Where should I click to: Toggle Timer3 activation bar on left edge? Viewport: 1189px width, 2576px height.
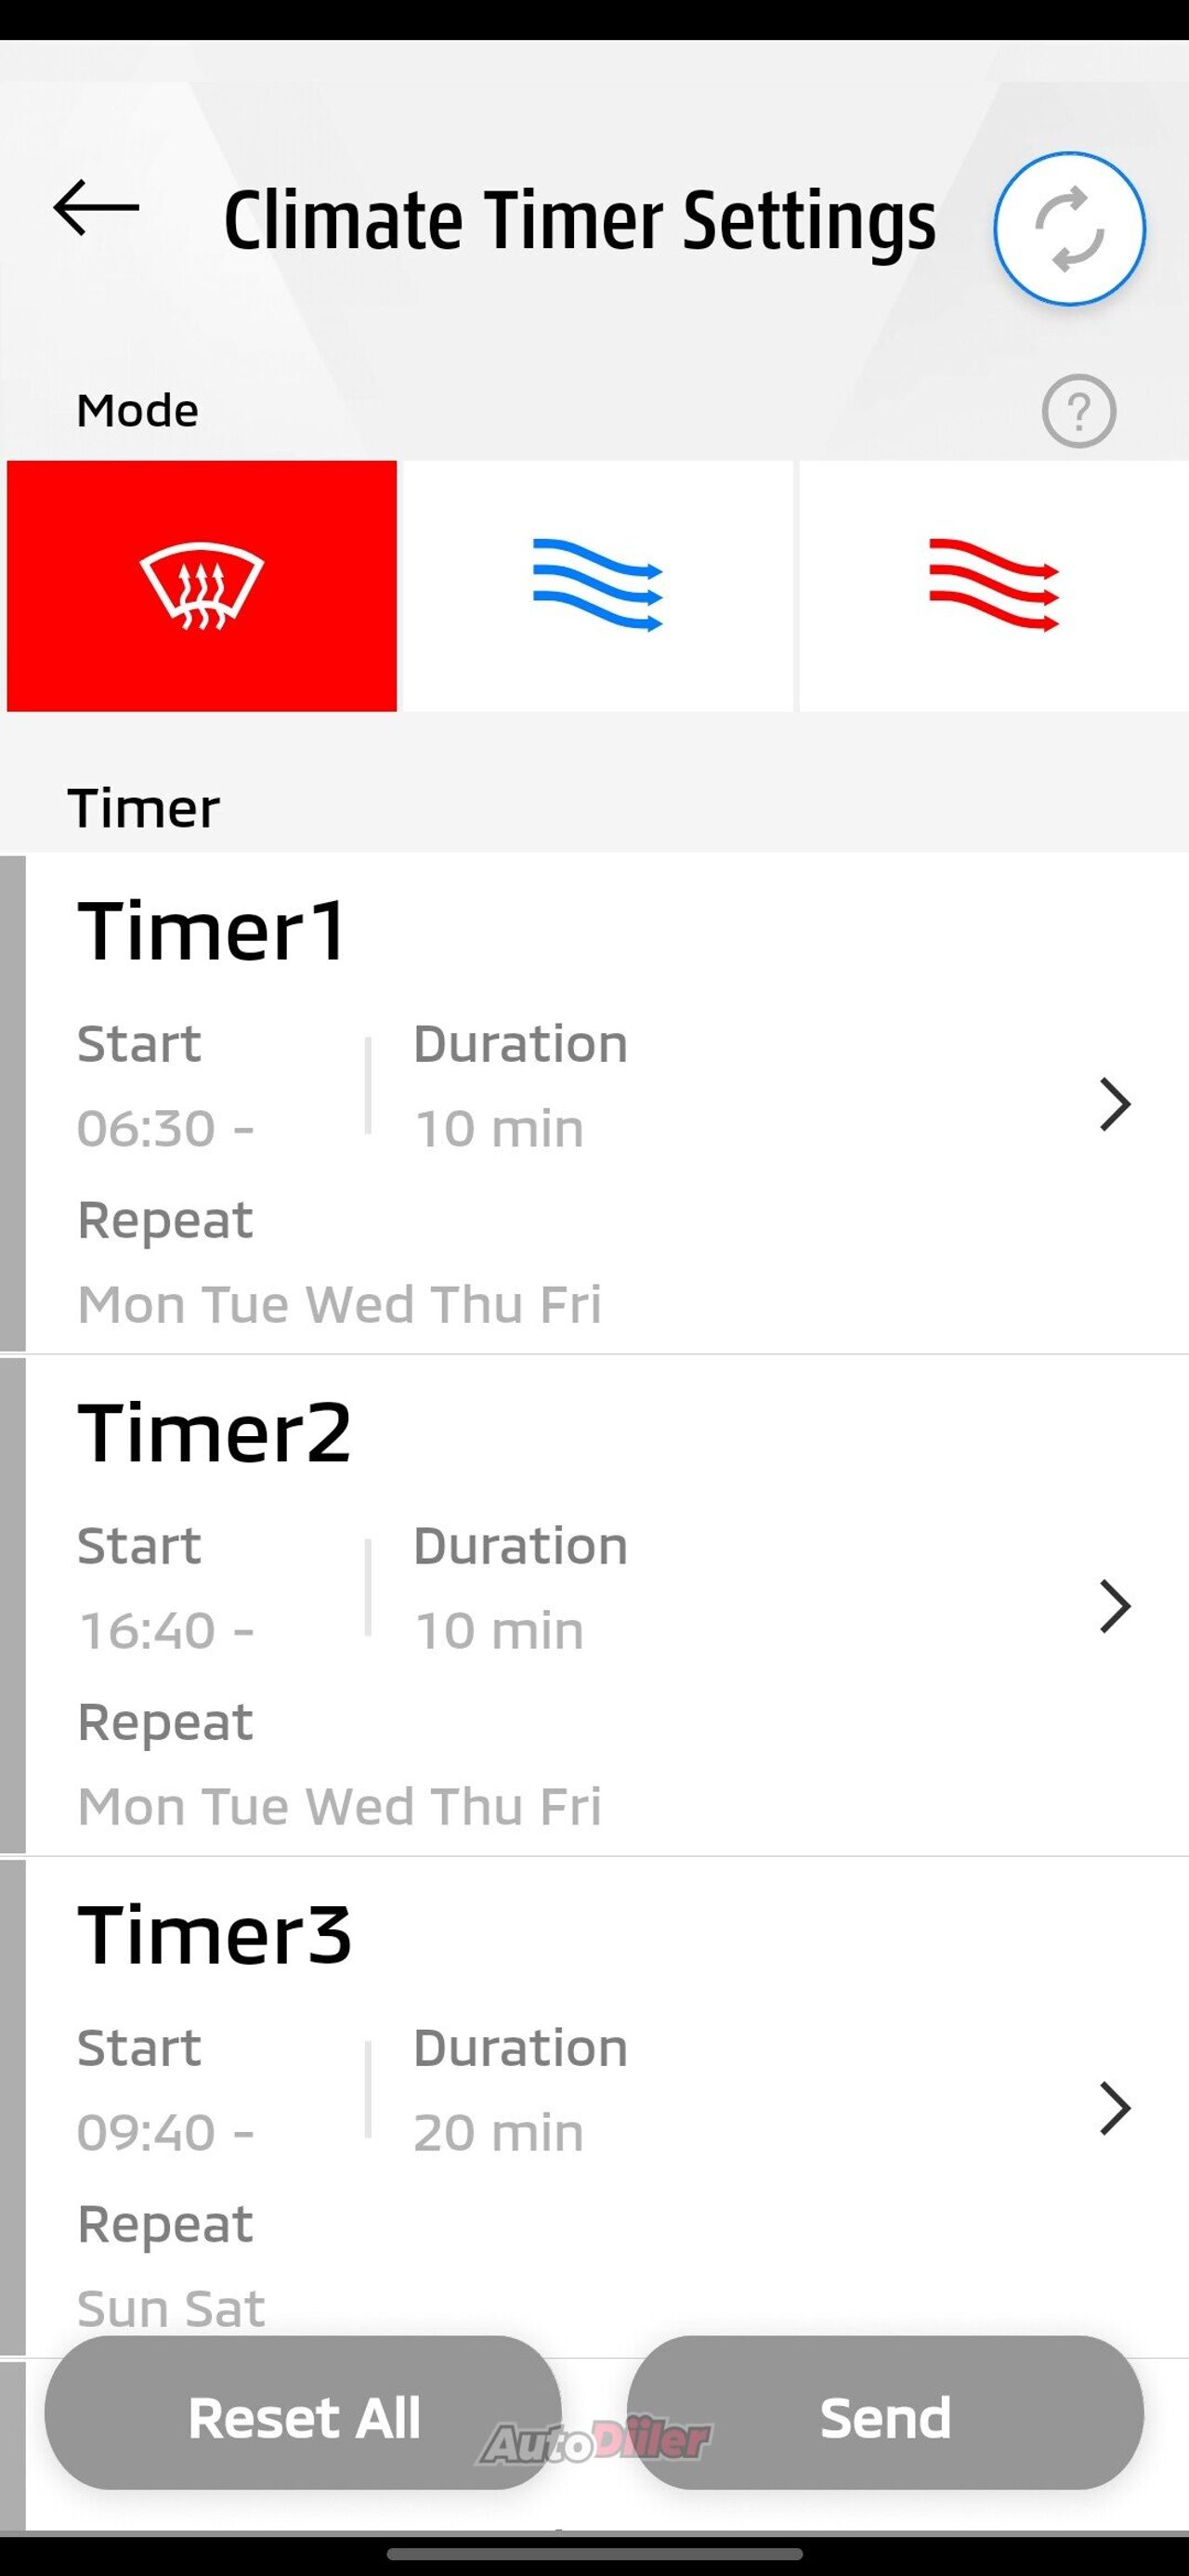pyautogui.click(x=13, y=2107)
